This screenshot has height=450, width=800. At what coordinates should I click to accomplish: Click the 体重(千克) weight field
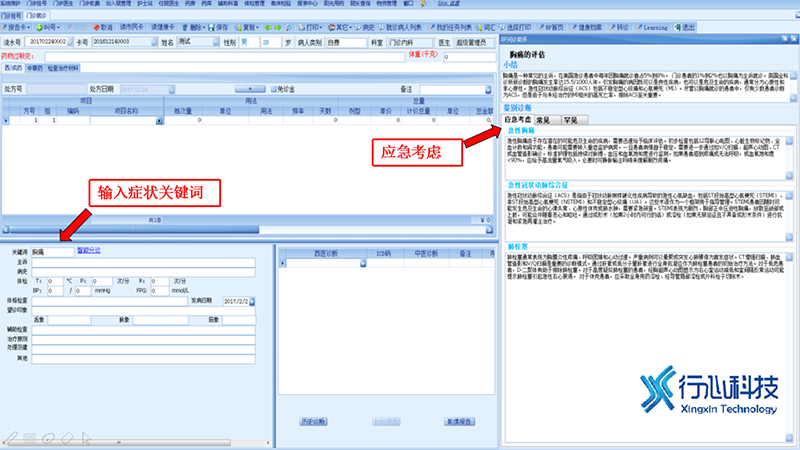pyautogui.click(x=469, y=57)
